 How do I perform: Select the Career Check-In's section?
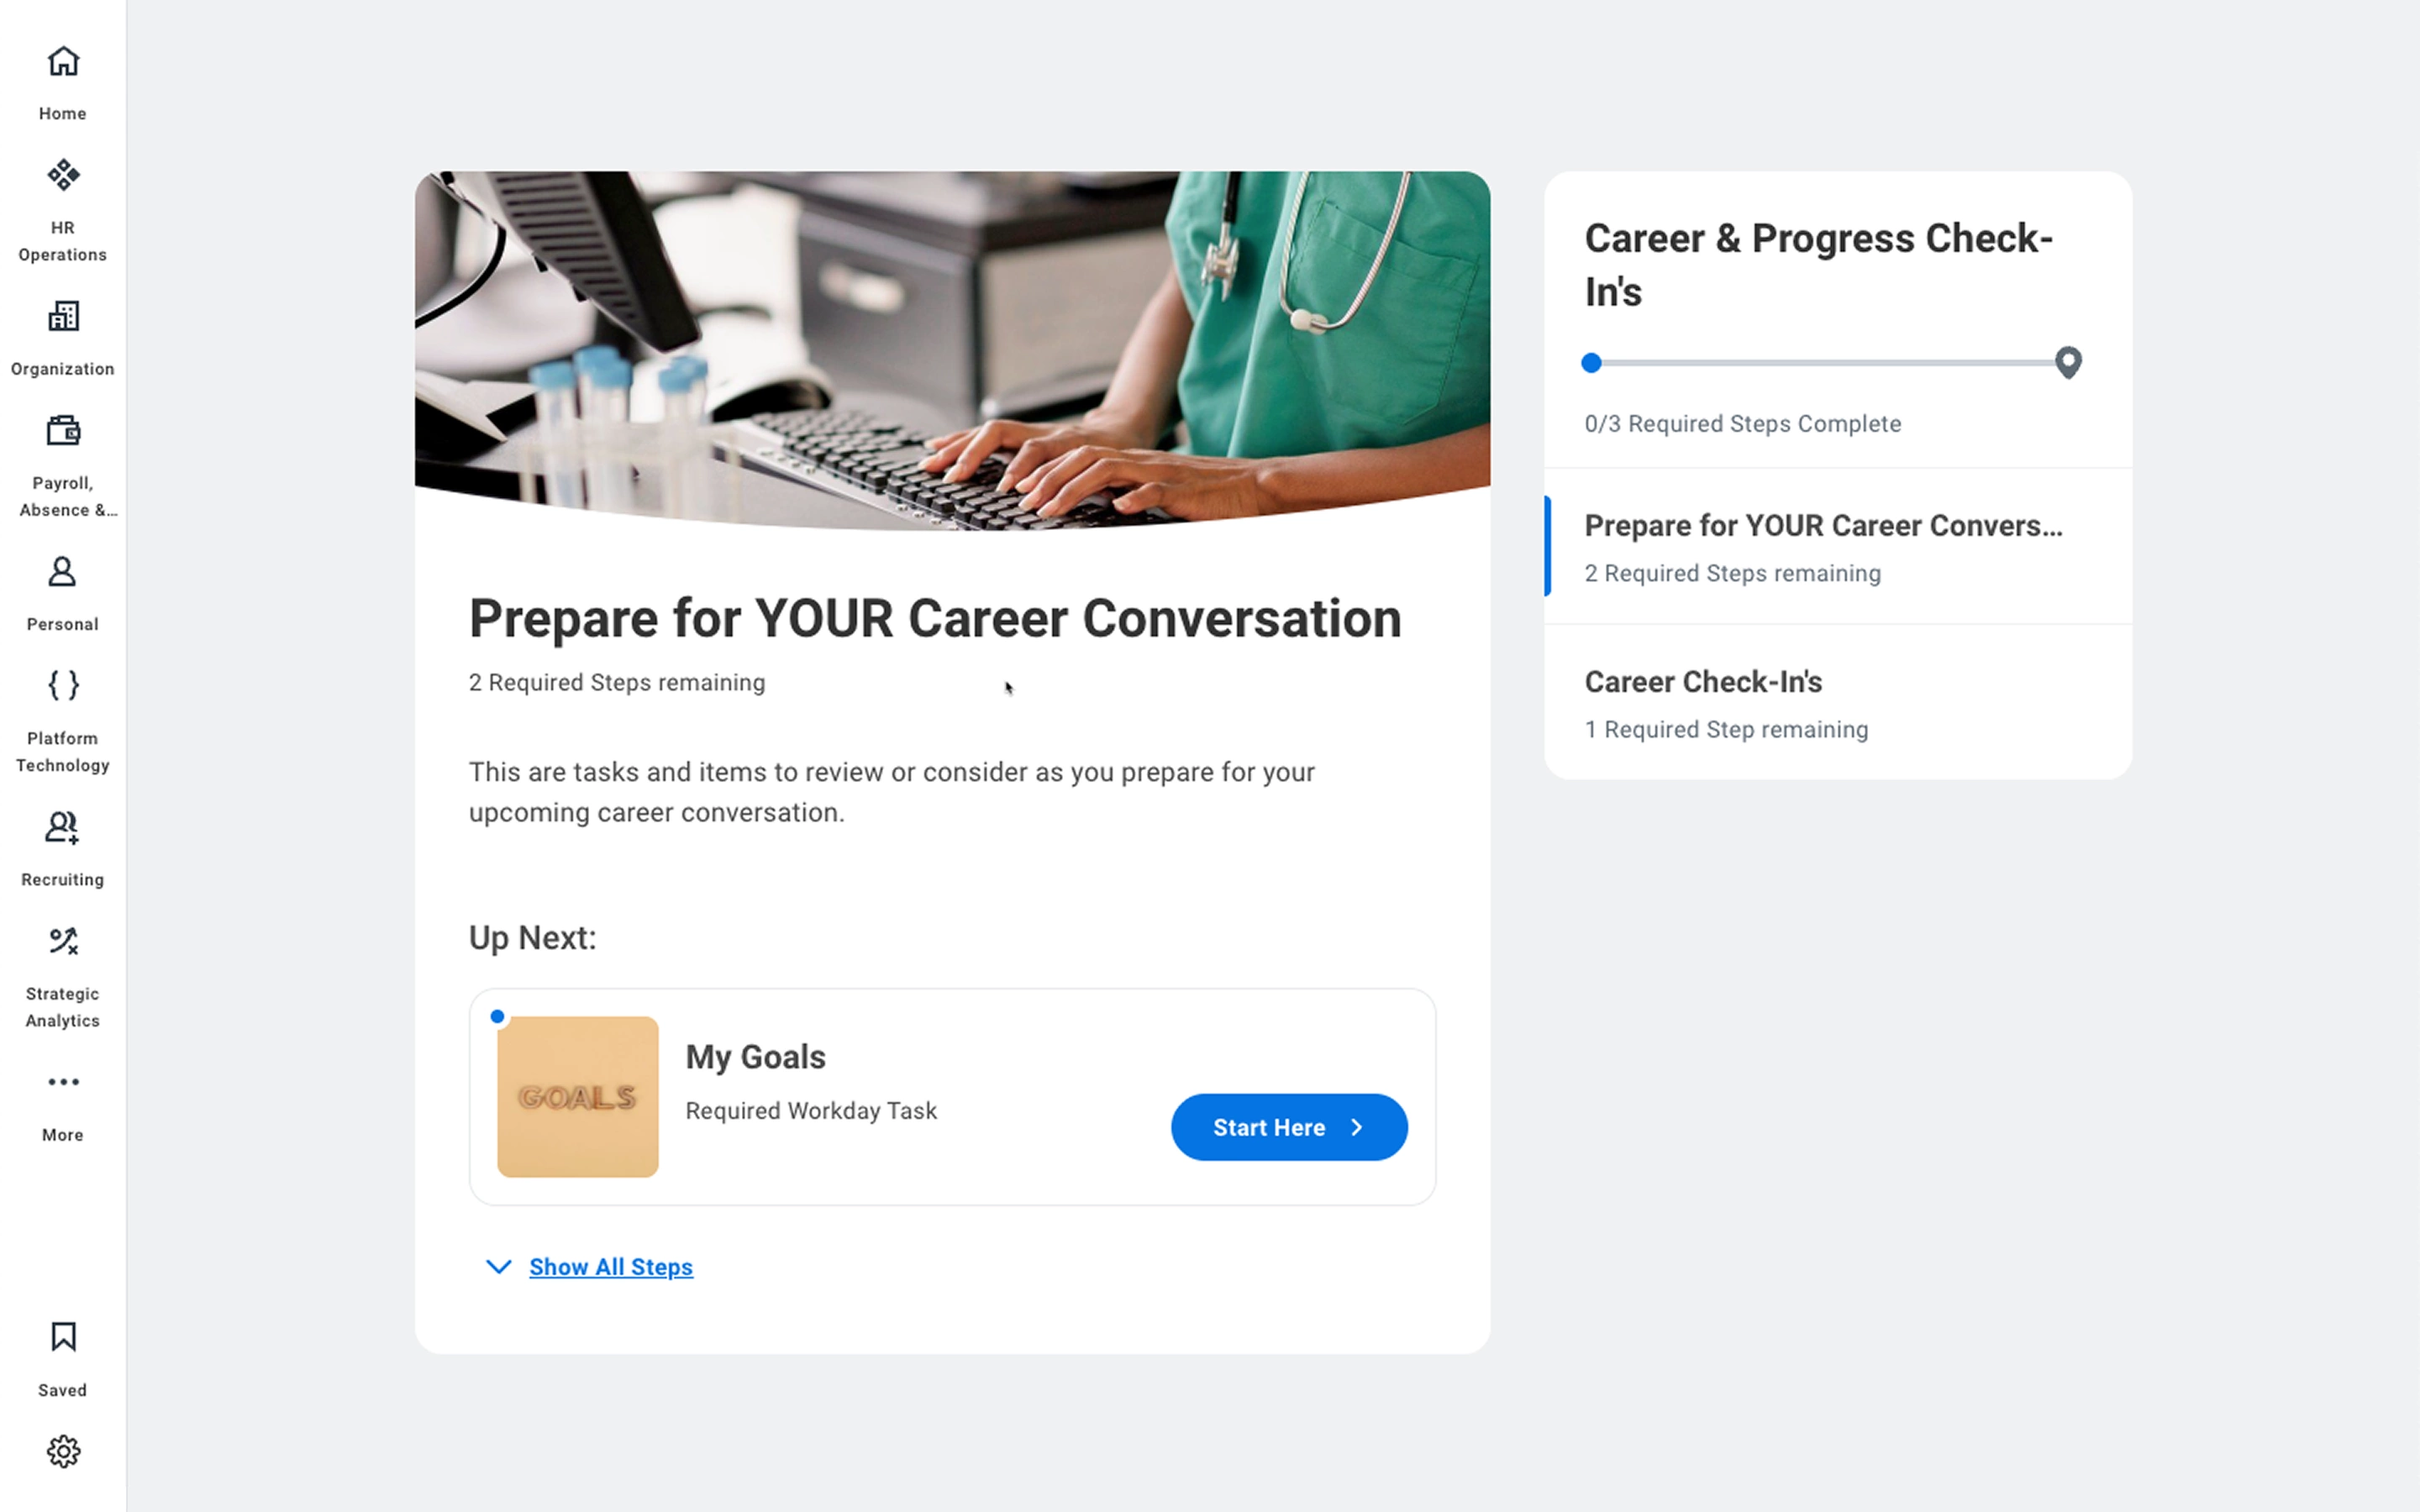(x=1838, y=703)
